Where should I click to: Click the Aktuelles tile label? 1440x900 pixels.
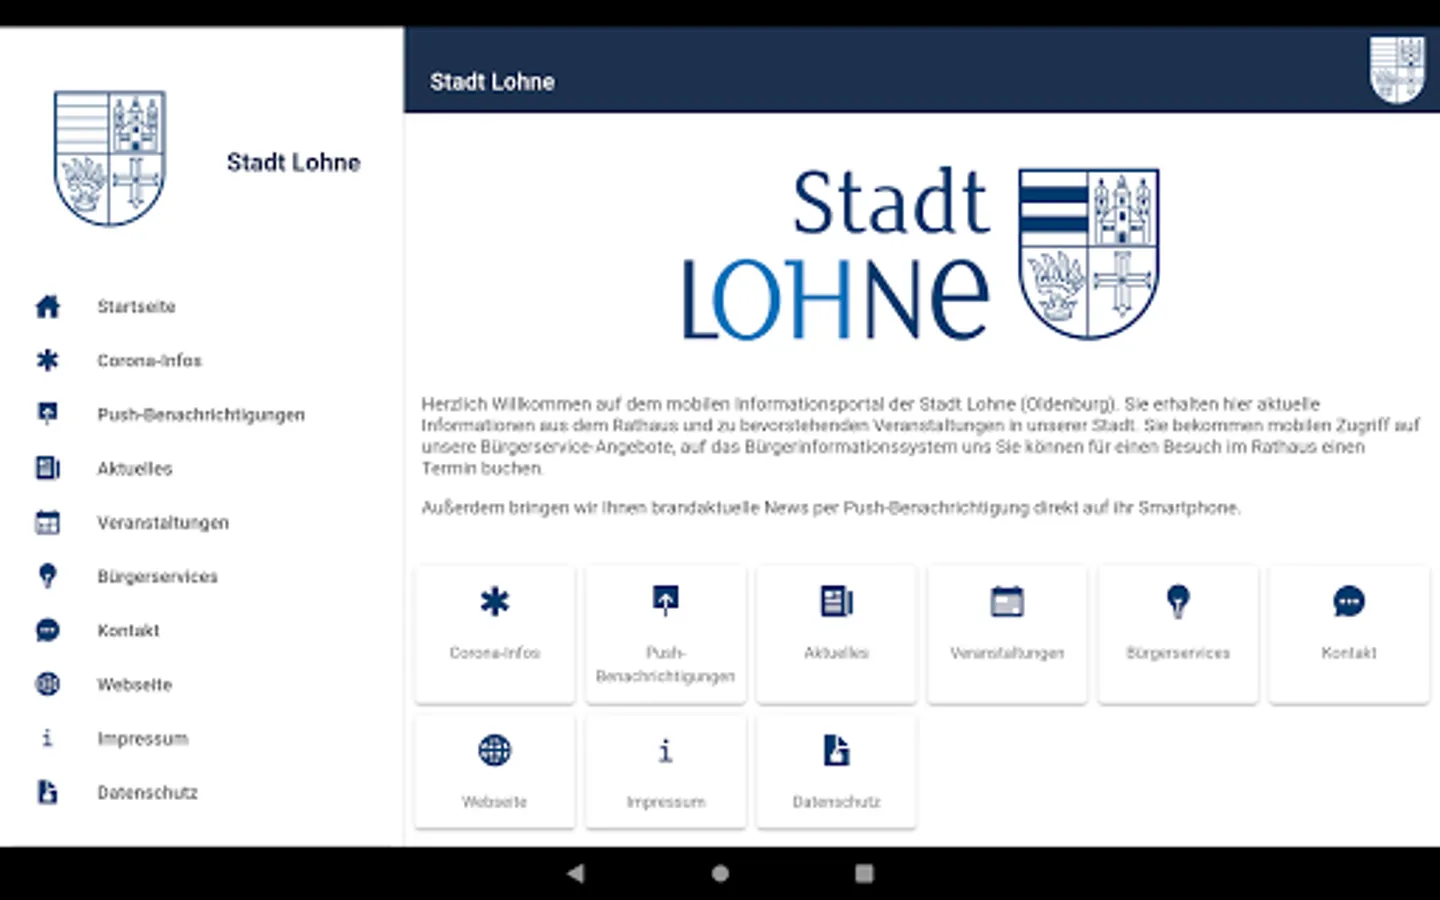(837, 653)
